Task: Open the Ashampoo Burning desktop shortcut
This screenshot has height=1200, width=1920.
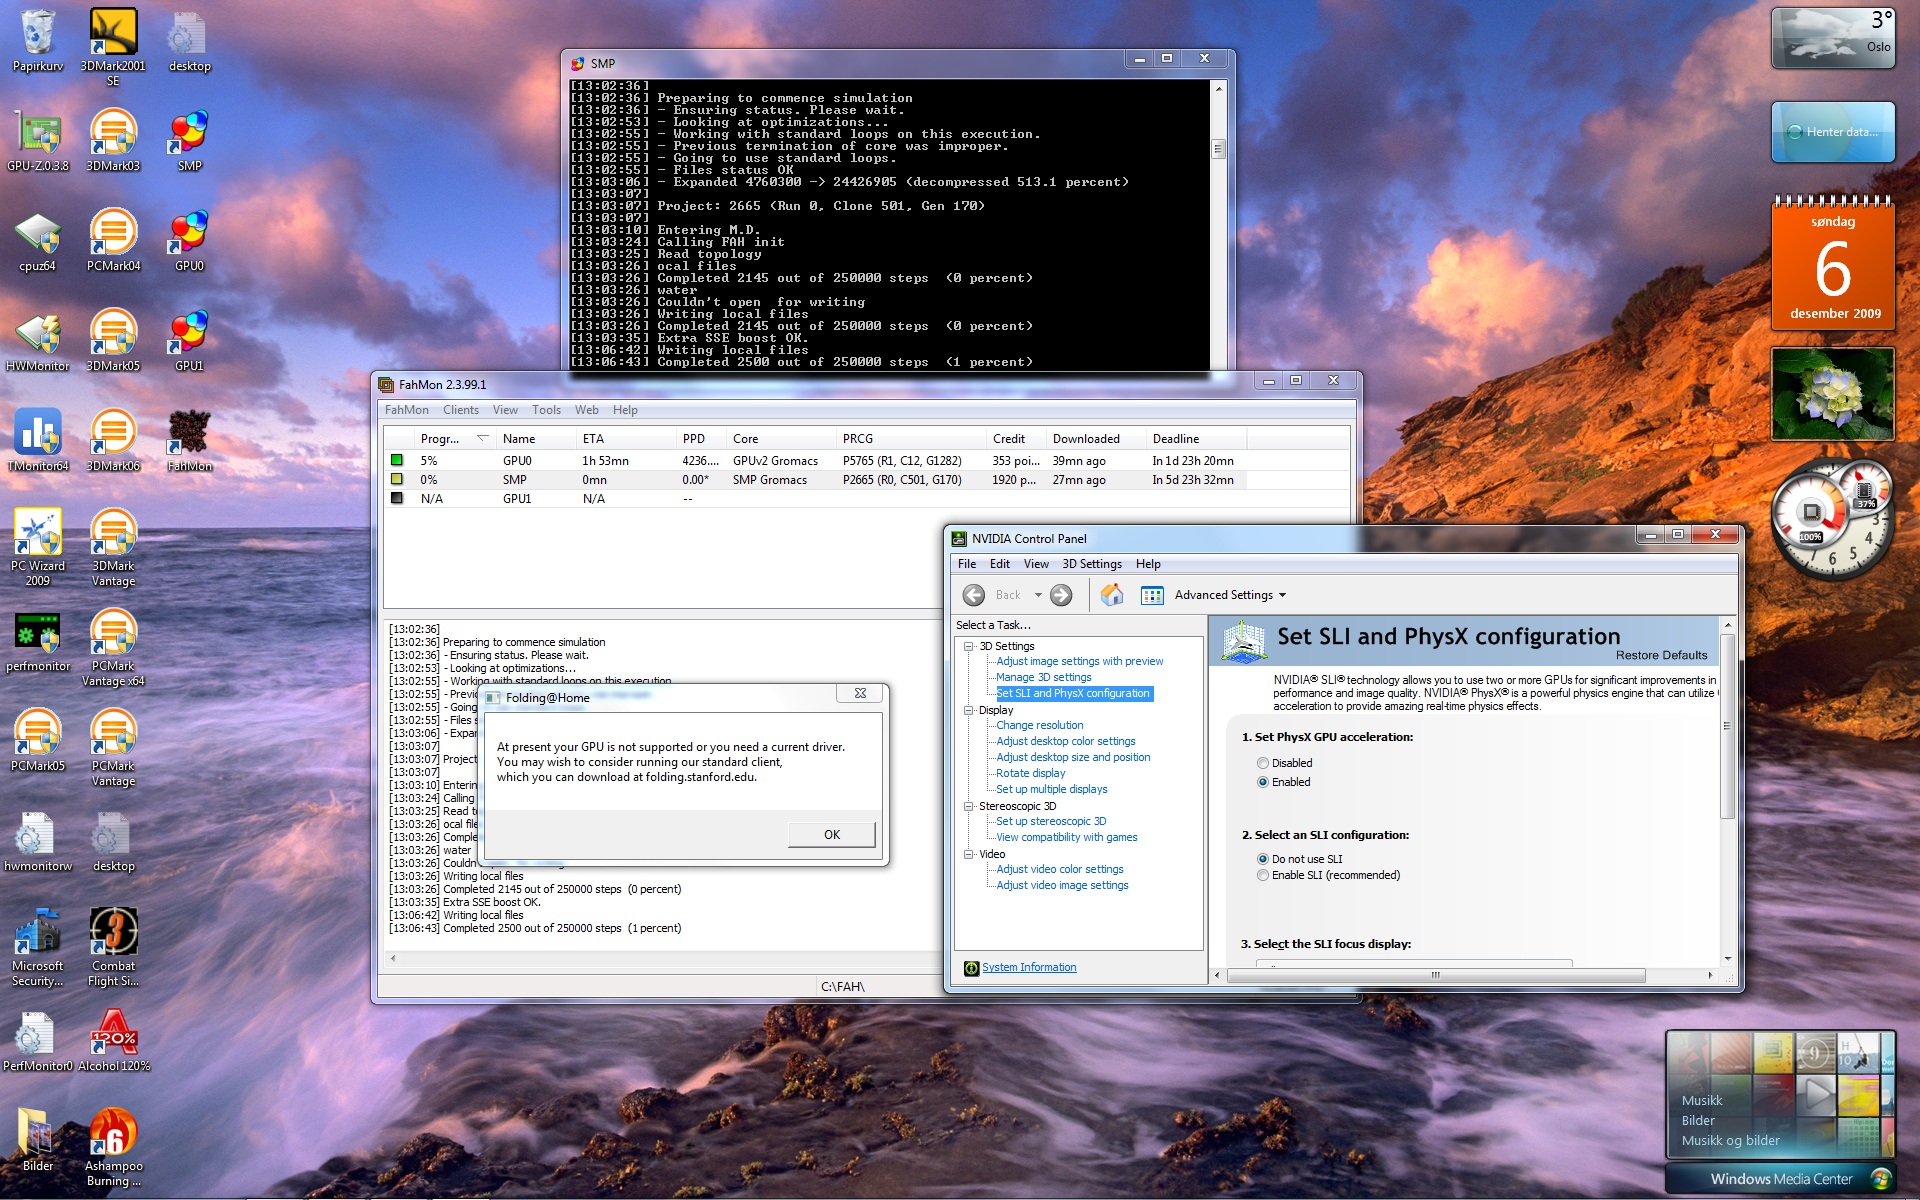Action: pos(113,1147)
